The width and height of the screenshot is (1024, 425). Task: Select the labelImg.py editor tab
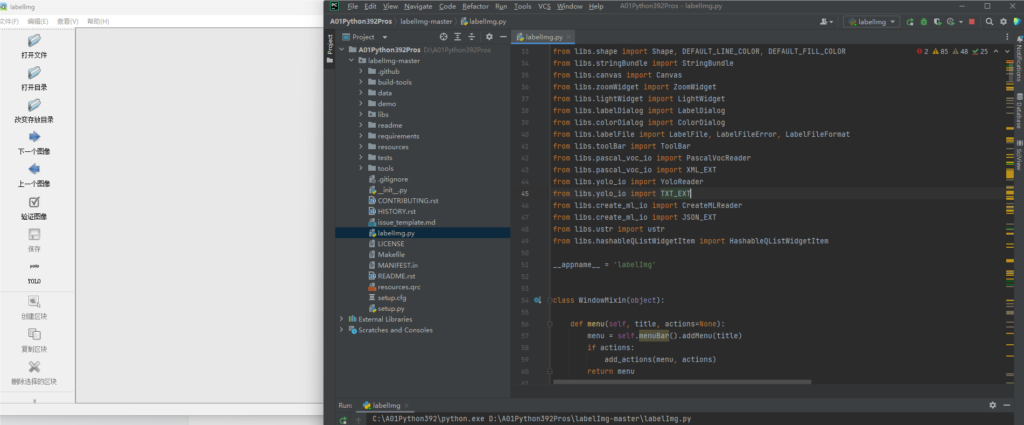[544, 37]
